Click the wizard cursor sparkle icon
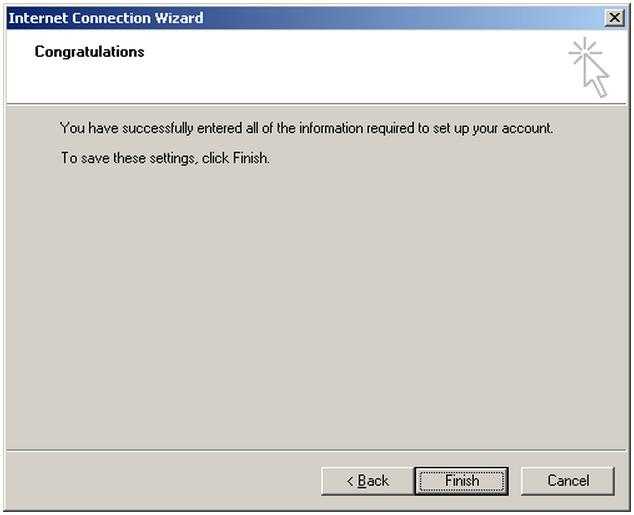The image size is (634, 515). click(589, 67)
